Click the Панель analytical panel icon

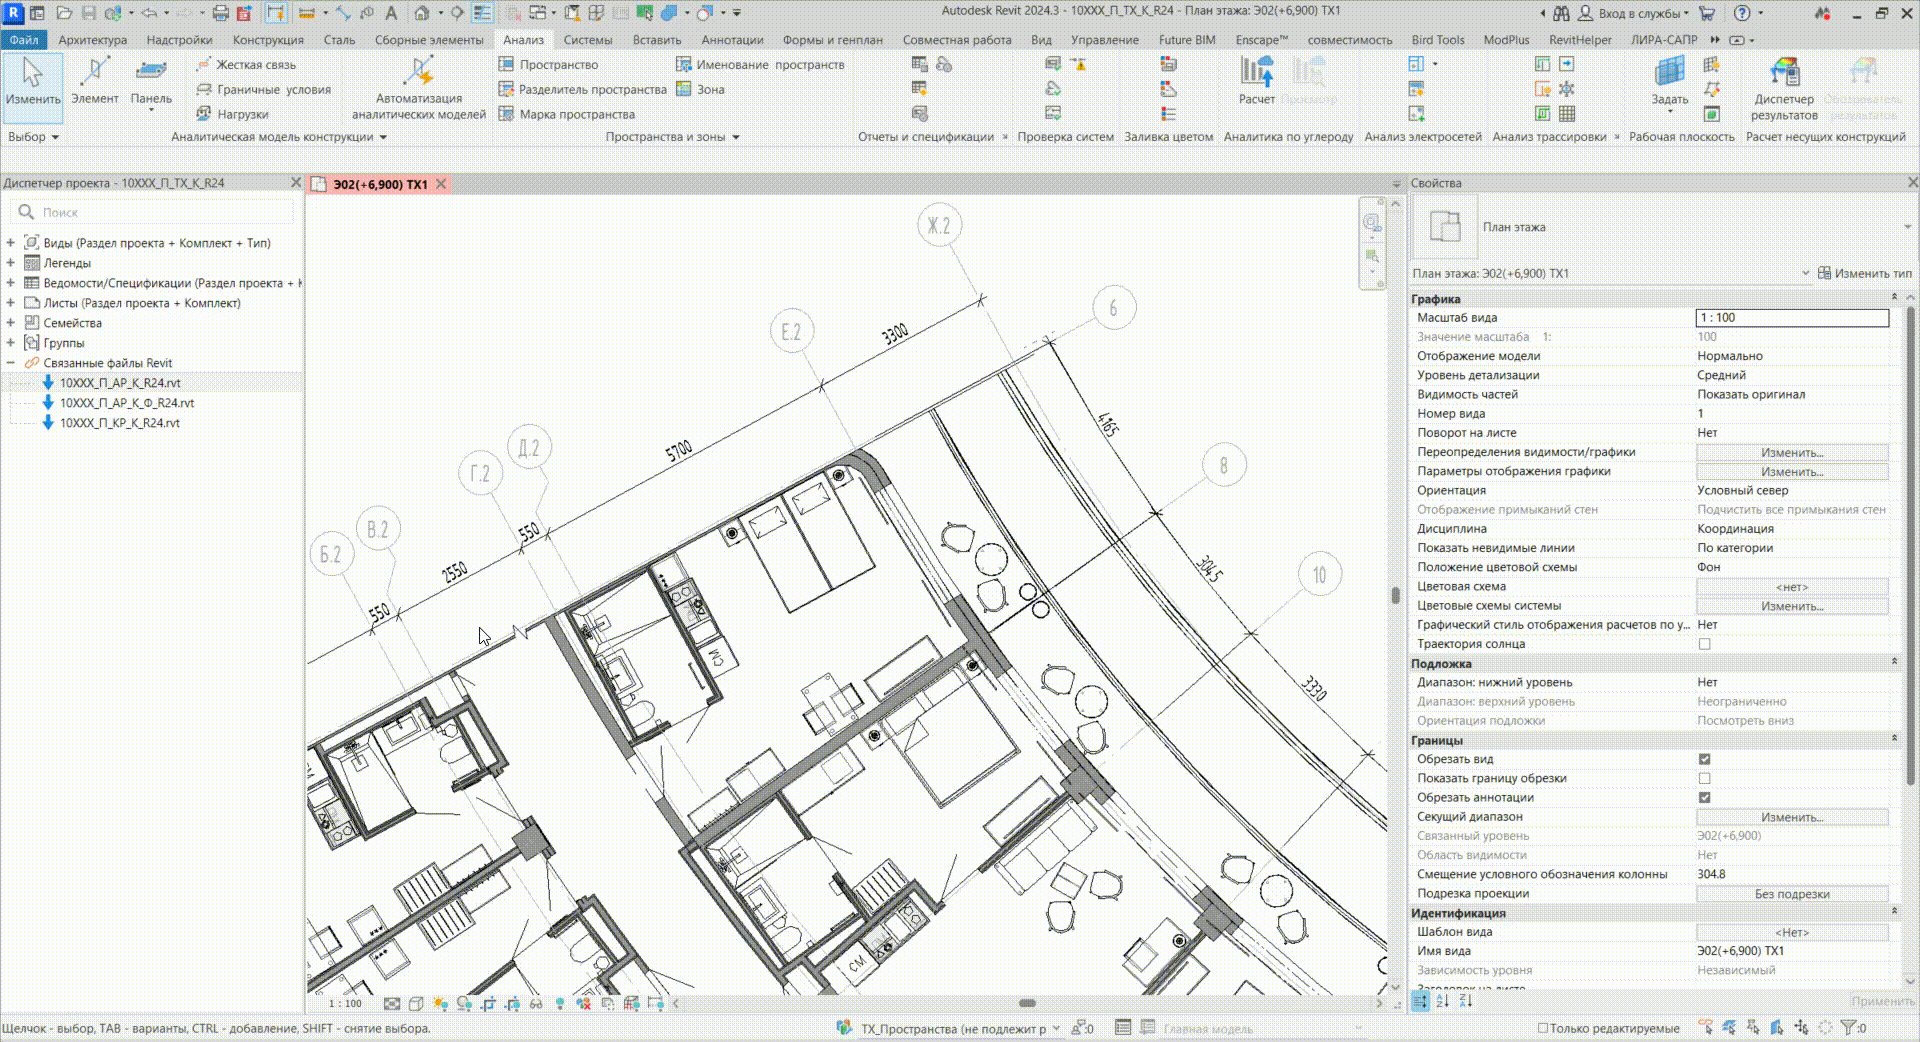pyautogui.click(x=151, y=71)
